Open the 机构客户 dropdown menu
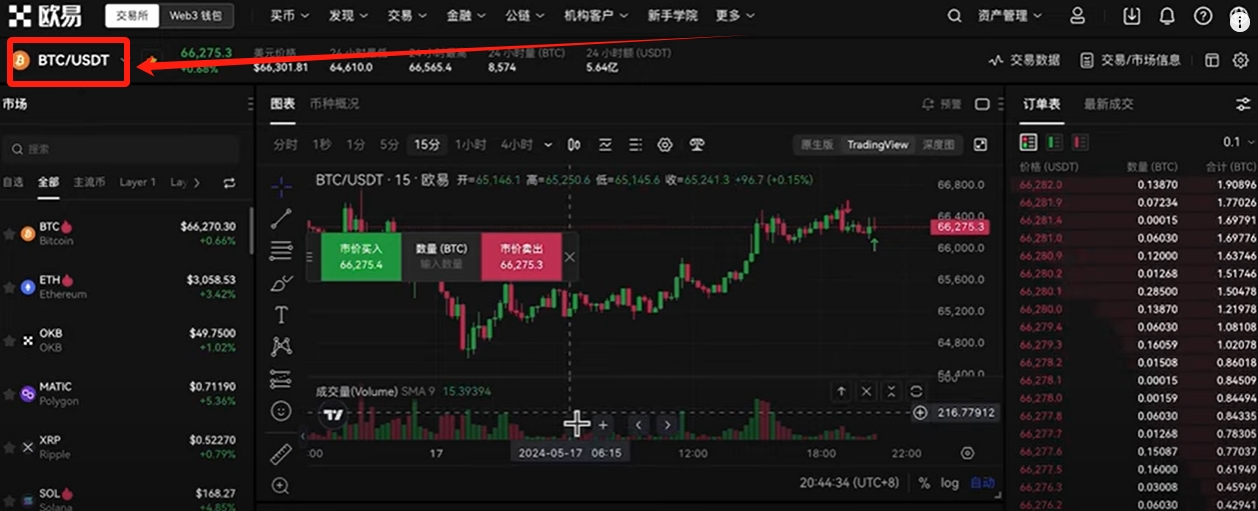Image resolution: width=1258 pixels, height=511 pixels. (596, 16)
